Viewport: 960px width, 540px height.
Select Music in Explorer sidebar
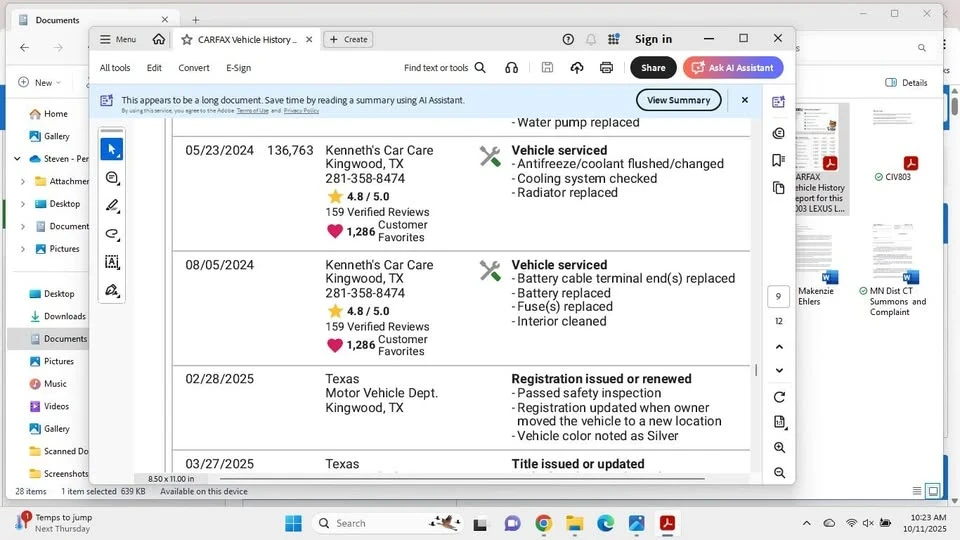(x=48, y=384)
